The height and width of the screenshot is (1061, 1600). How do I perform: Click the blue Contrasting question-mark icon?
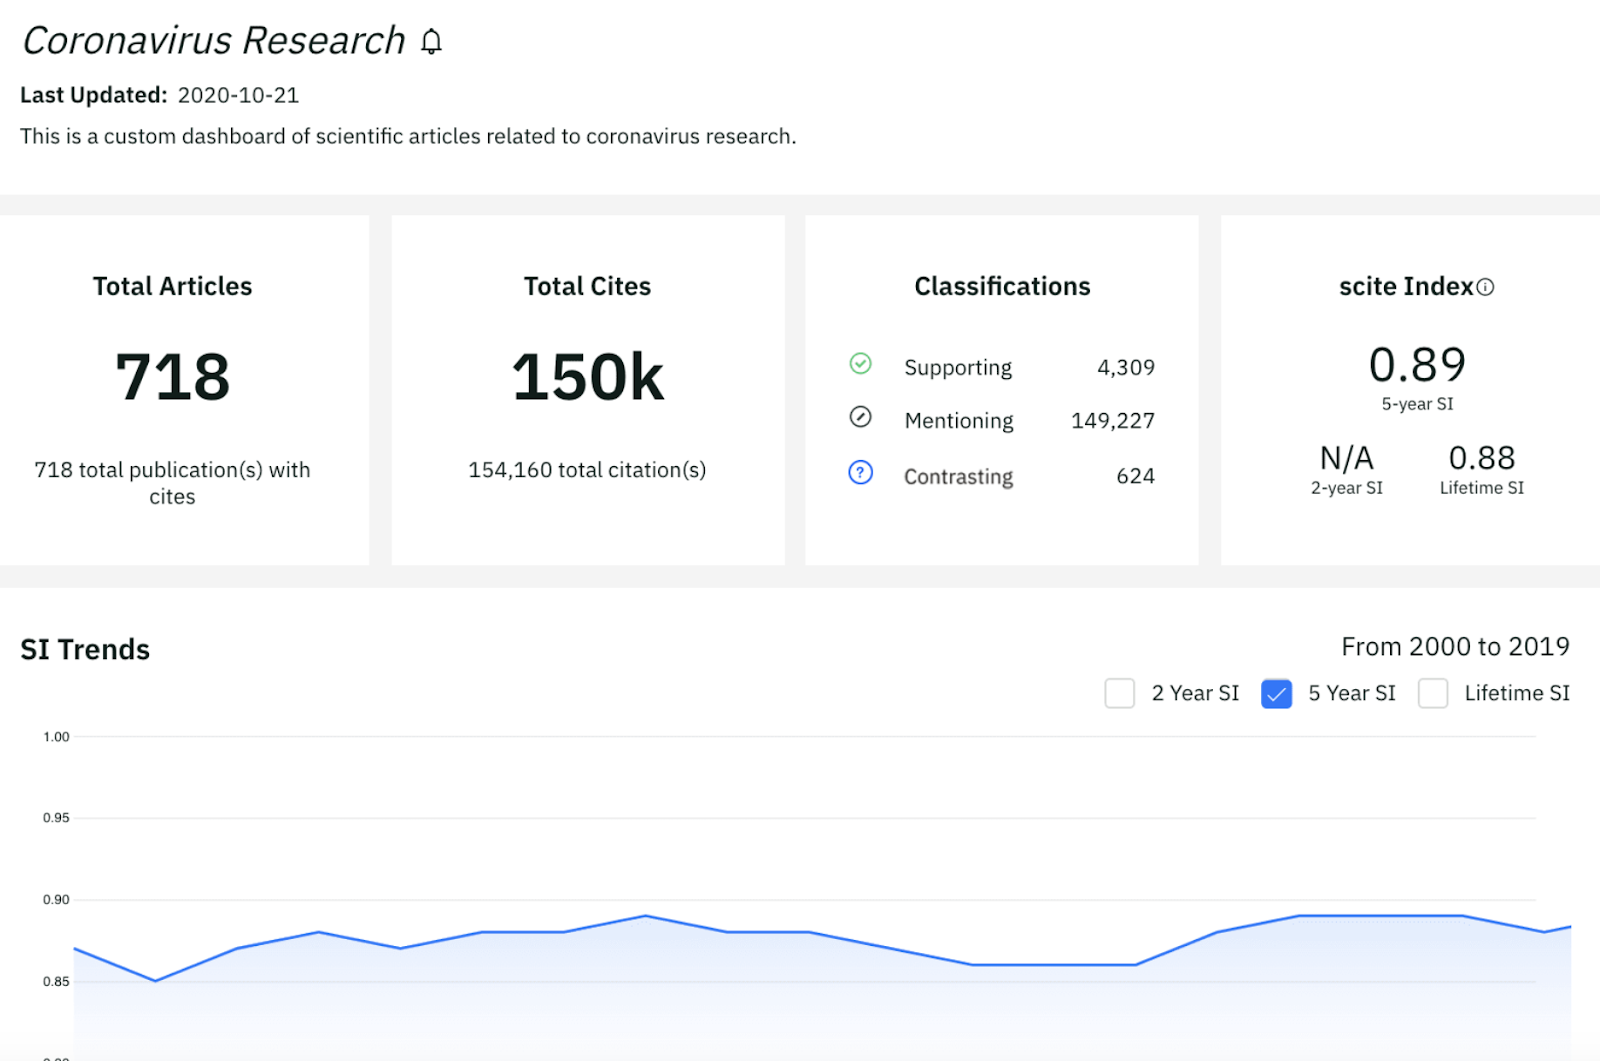(x=860, y=473)
